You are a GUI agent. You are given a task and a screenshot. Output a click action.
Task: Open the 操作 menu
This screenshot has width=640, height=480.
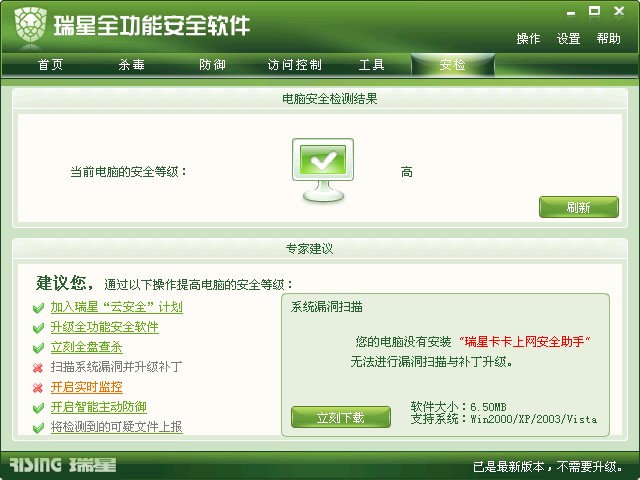[x=528, y=39]
